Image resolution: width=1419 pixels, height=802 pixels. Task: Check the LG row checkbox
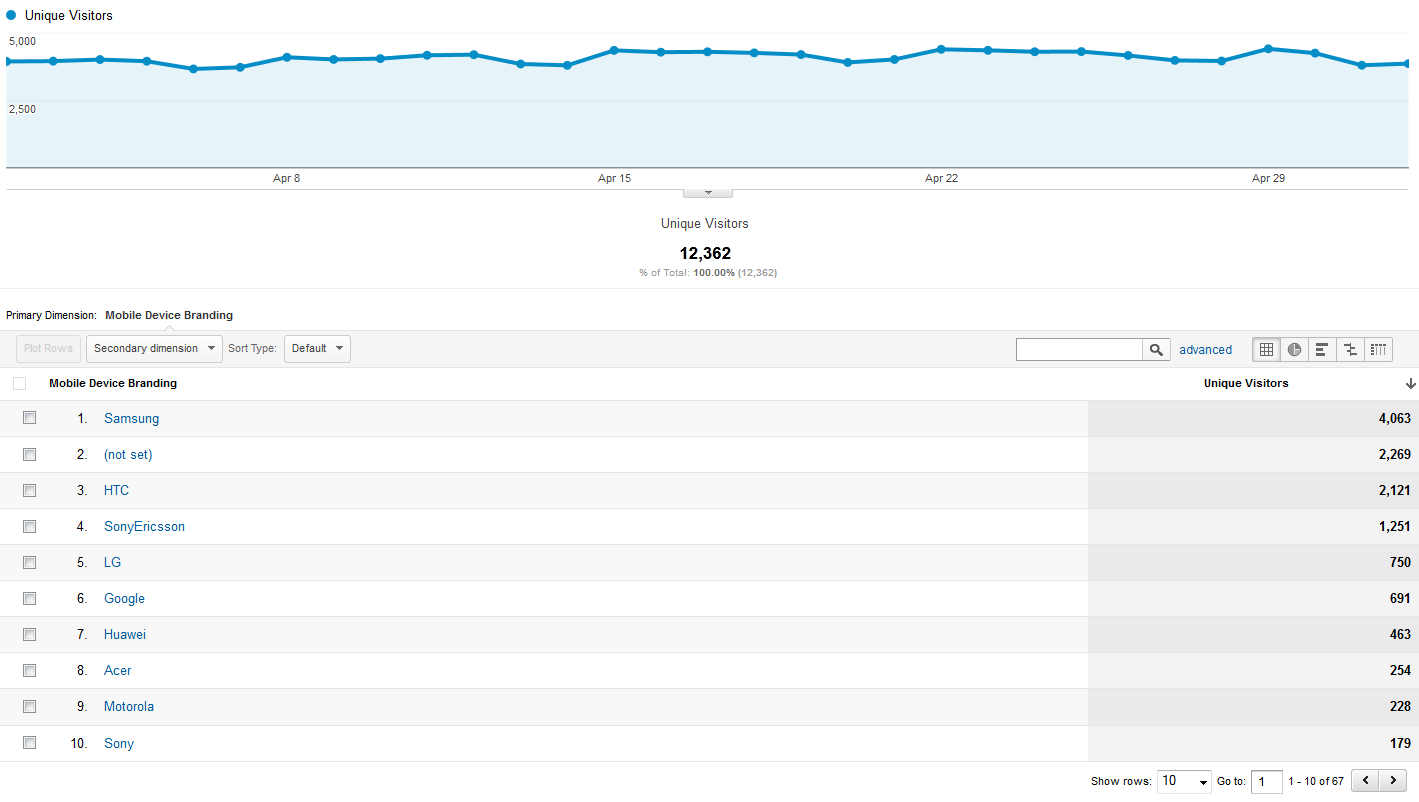point(30,562)
